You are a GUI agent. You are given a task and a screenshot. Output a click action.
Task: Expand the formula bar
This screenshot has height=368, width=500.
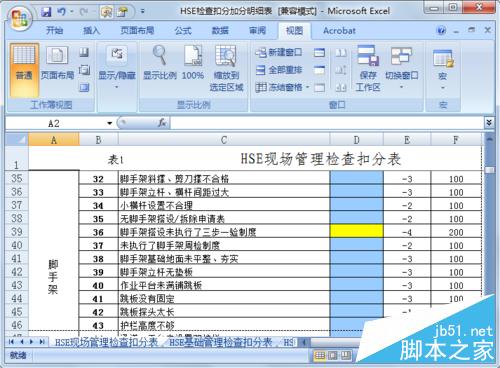pyautogui.click(x=489, y=123)
